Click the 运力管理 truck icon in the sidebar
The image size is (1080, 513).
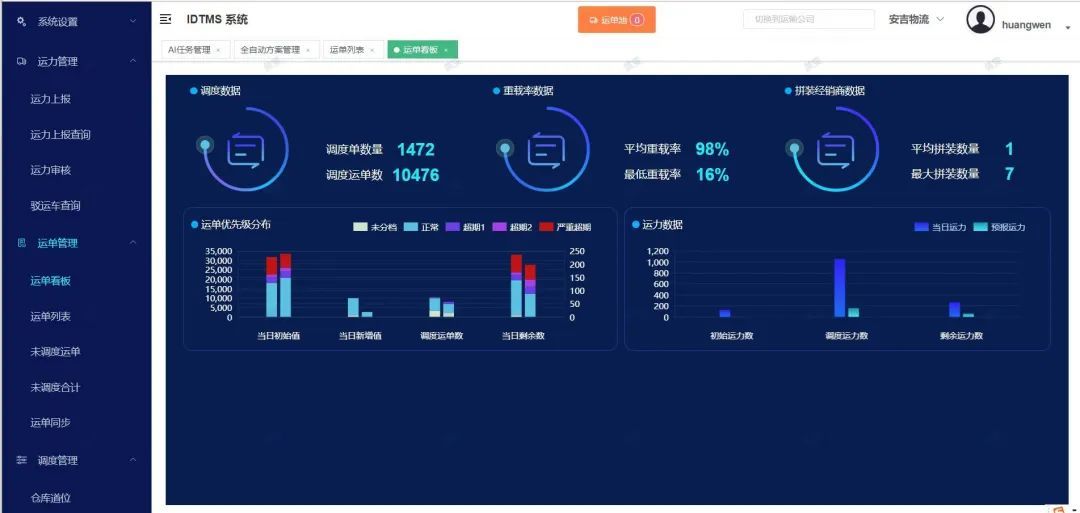[21, 61]
